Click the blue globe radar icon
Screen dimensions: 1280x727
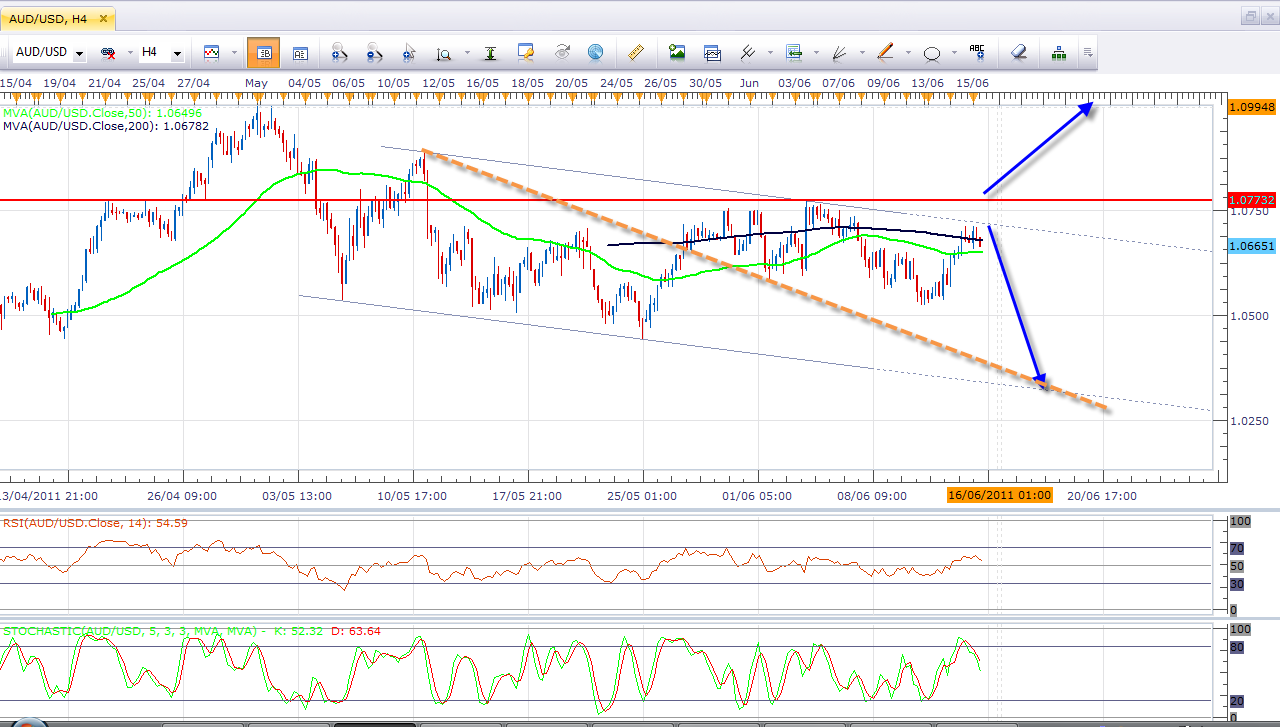(595, 52)
